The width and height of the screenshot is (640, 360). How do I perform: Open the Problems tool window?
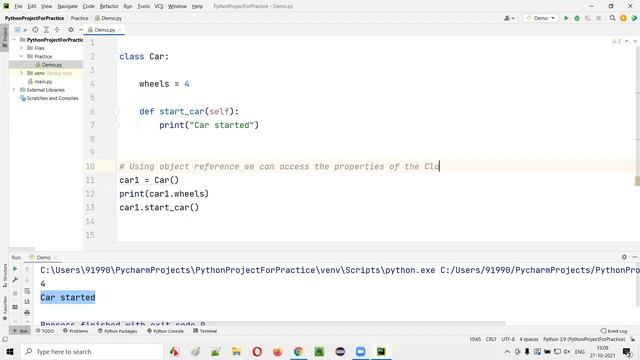76,331
